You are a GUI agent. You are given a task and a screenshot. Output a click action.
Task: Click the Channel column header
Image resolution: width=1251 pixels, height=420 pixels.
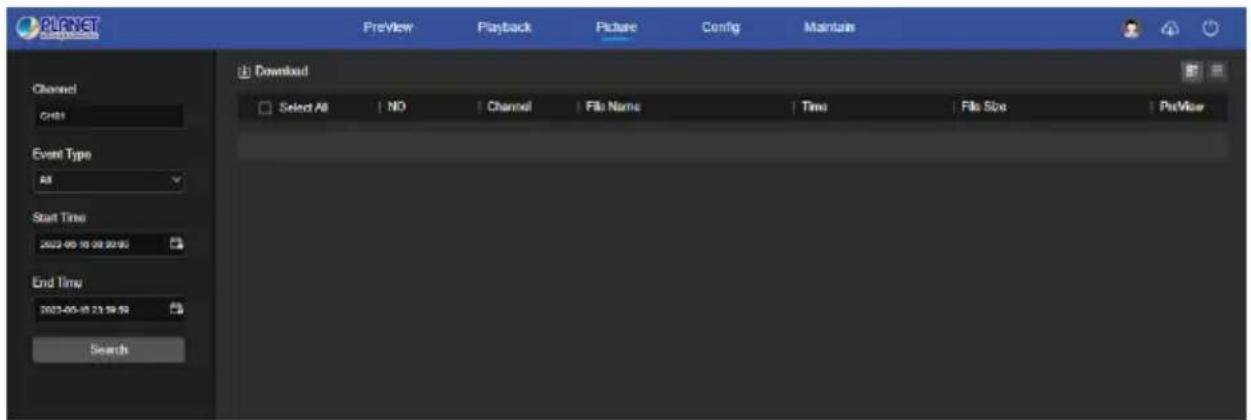click(x=508, y=106)
